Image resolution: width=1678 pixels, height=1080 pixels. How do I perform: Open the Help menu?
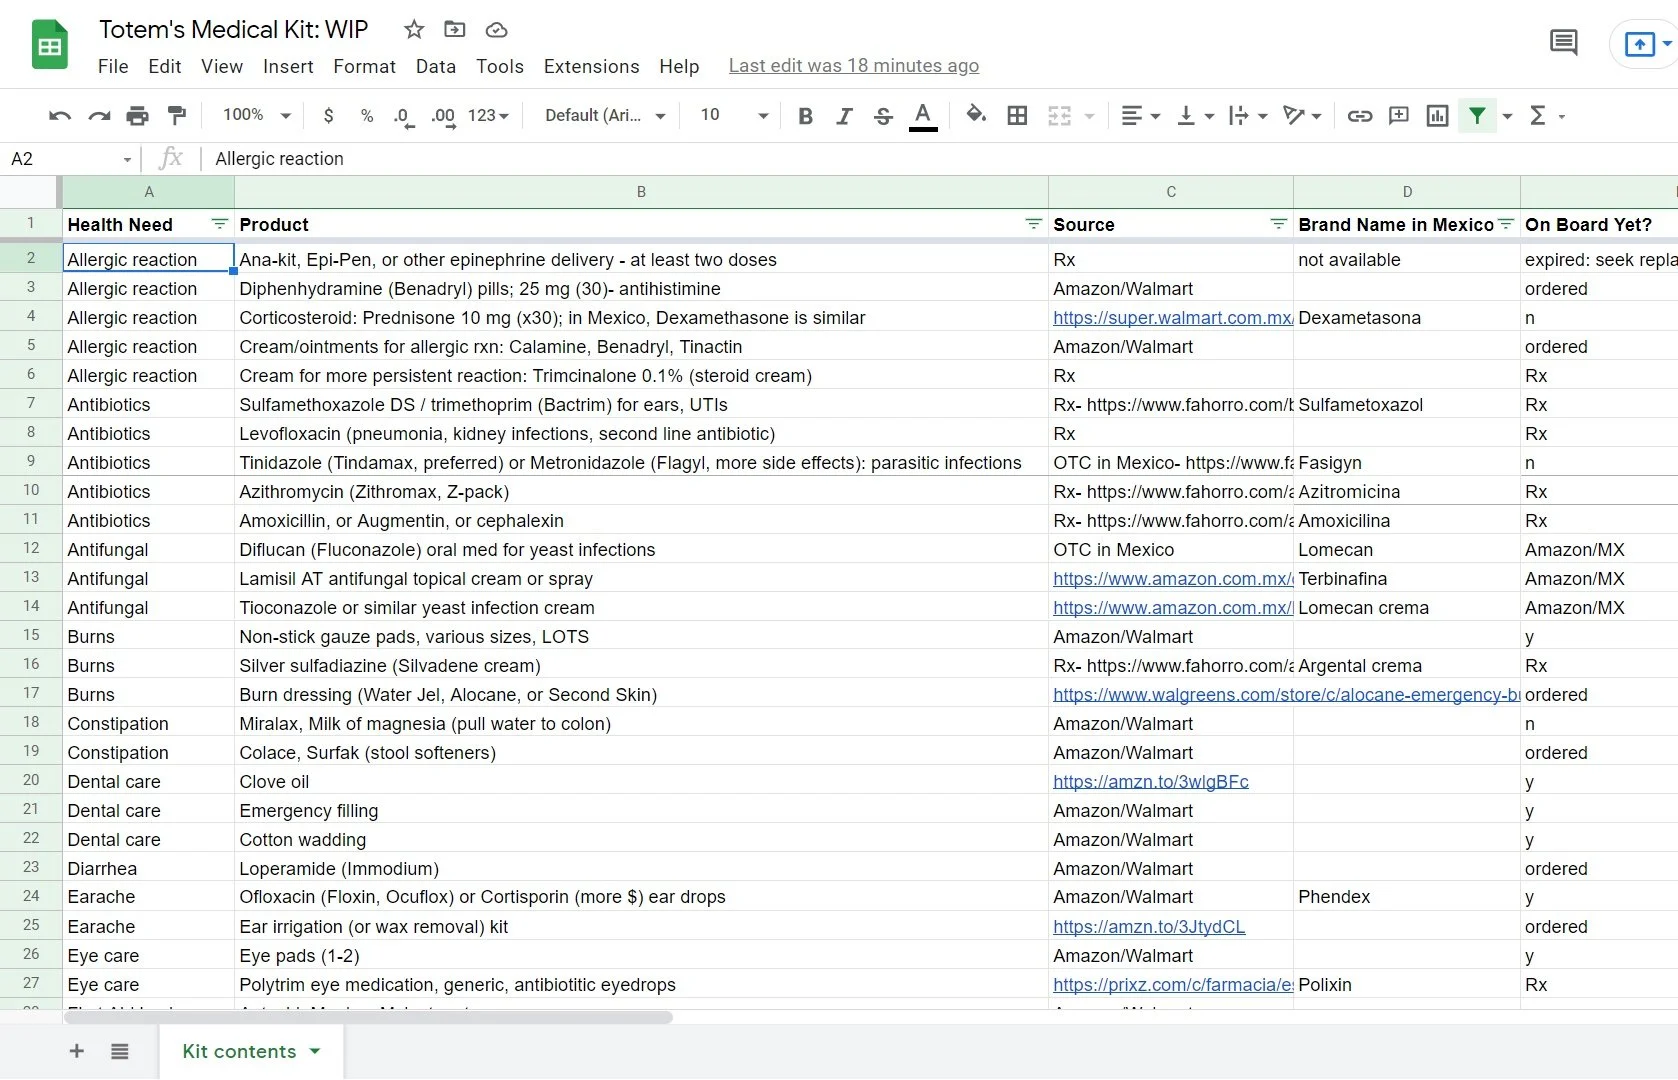679,66
